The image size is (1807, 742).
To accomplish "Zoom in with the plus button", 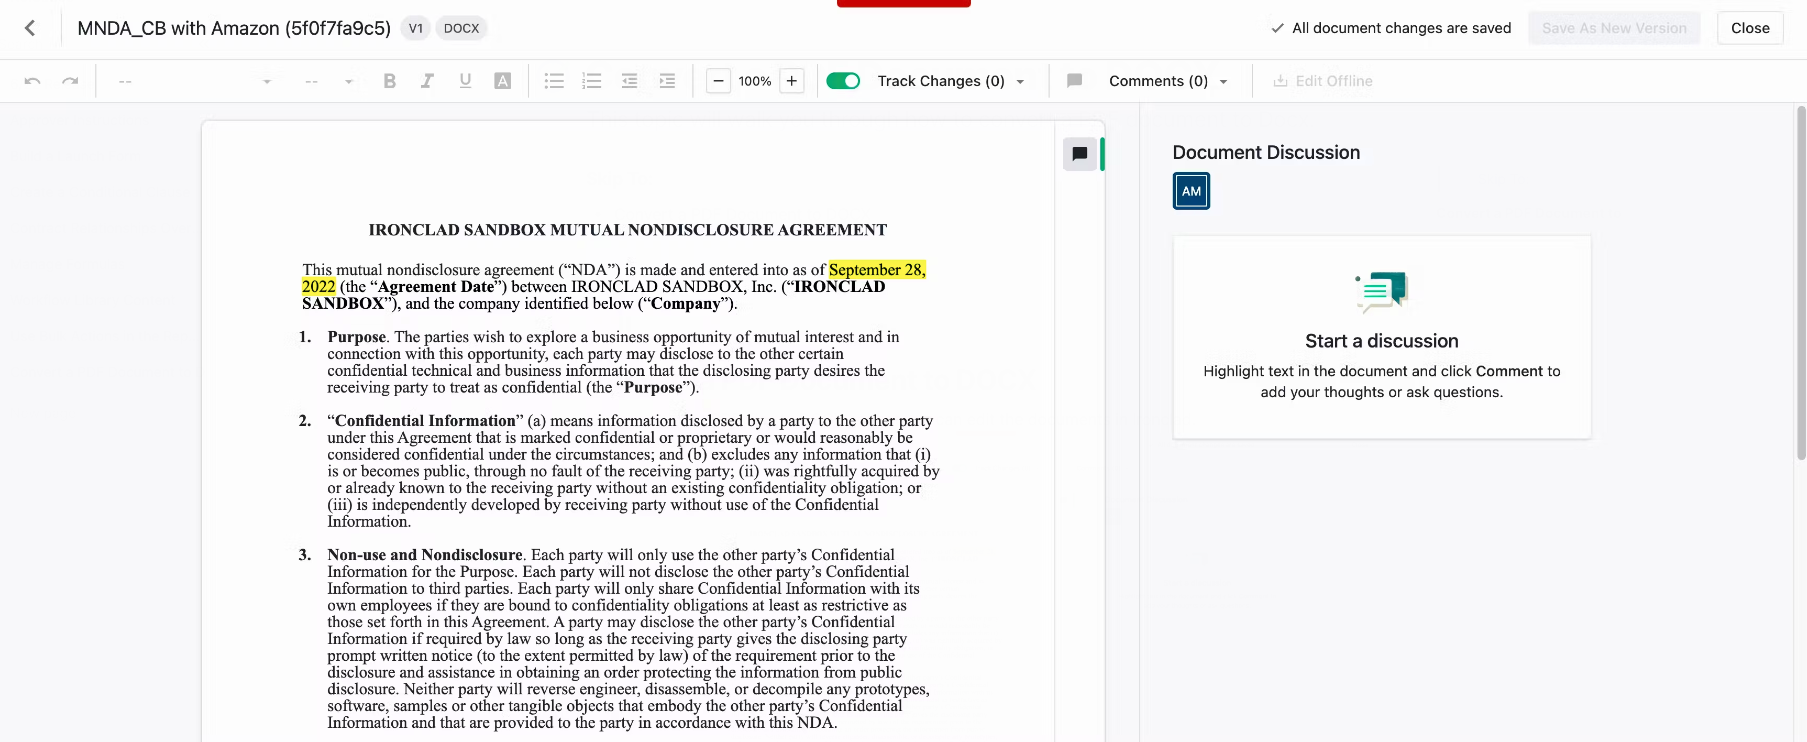I will point(792,81).
